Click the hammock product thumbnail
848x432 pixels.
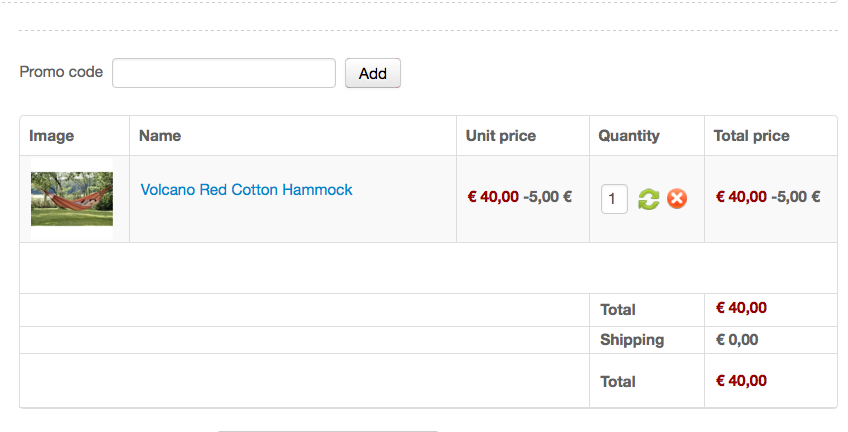(72, 198)
